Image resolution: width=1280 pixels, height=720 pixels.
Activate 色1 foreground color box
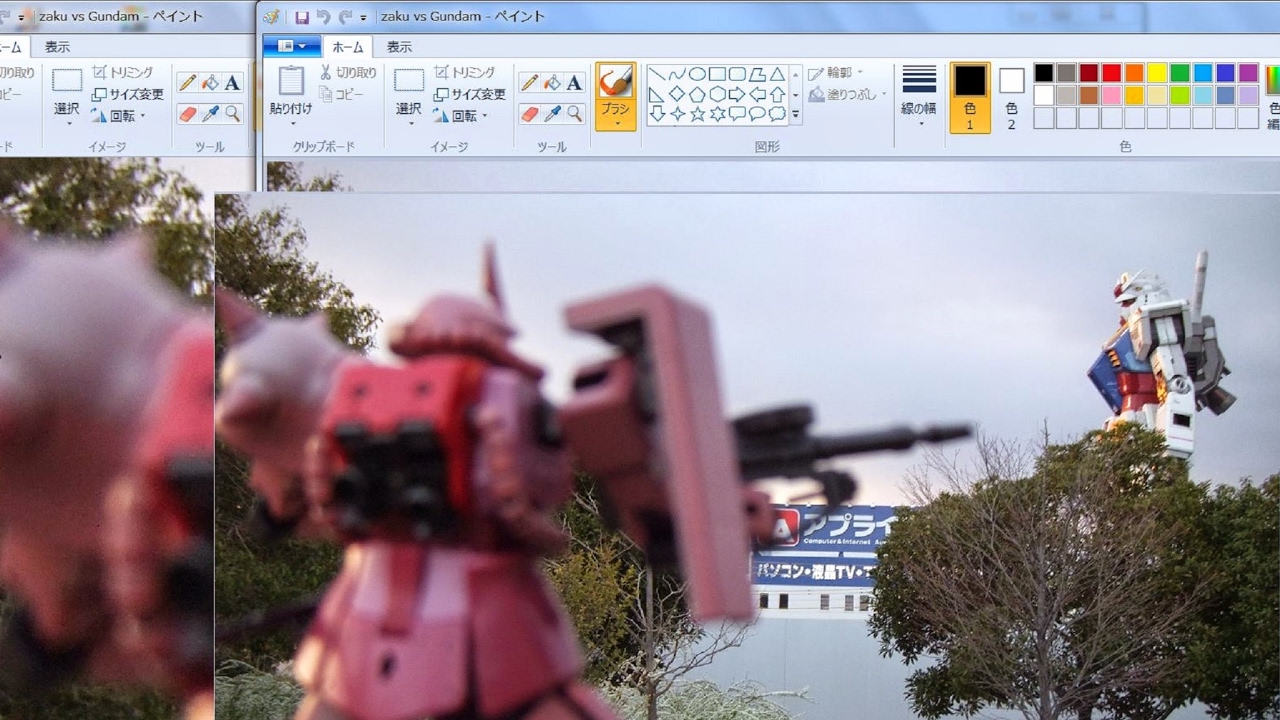[970, 98]
